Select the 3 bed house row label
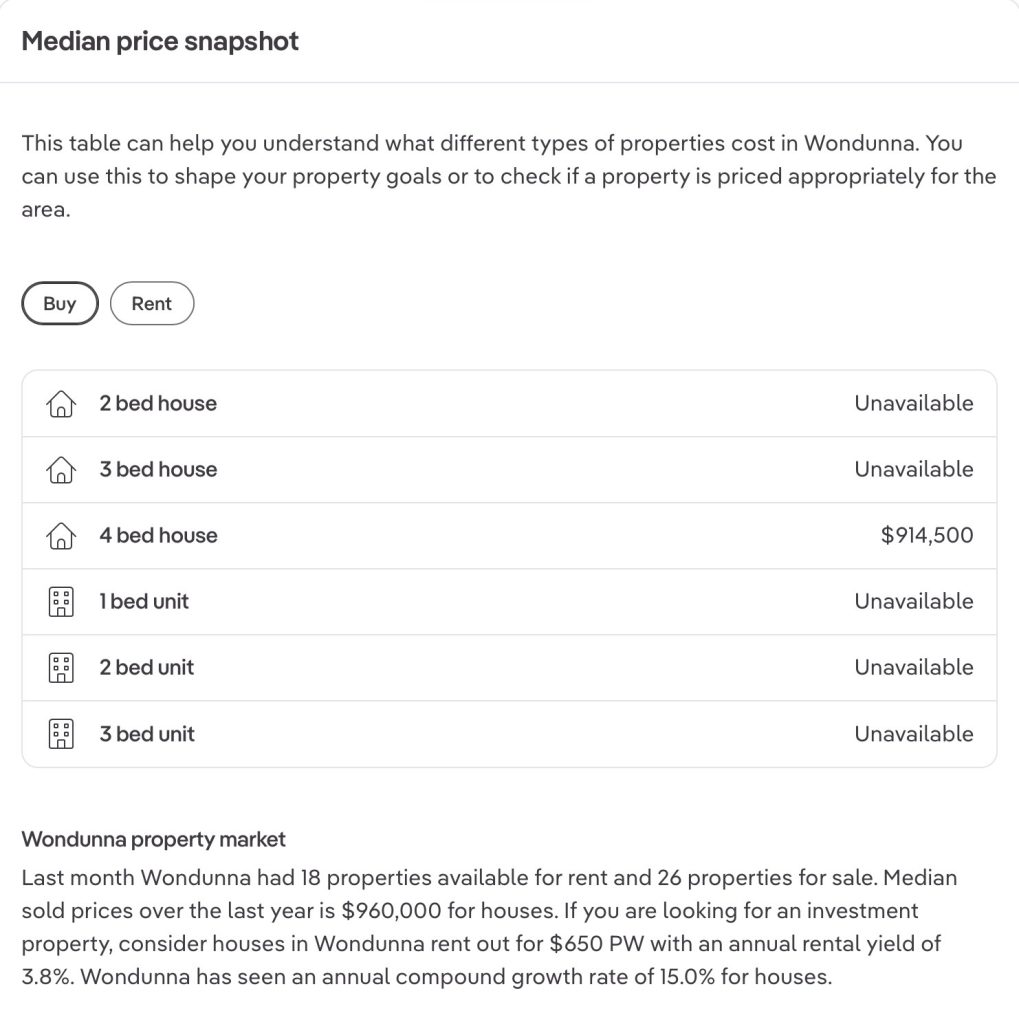 [158, 470]
